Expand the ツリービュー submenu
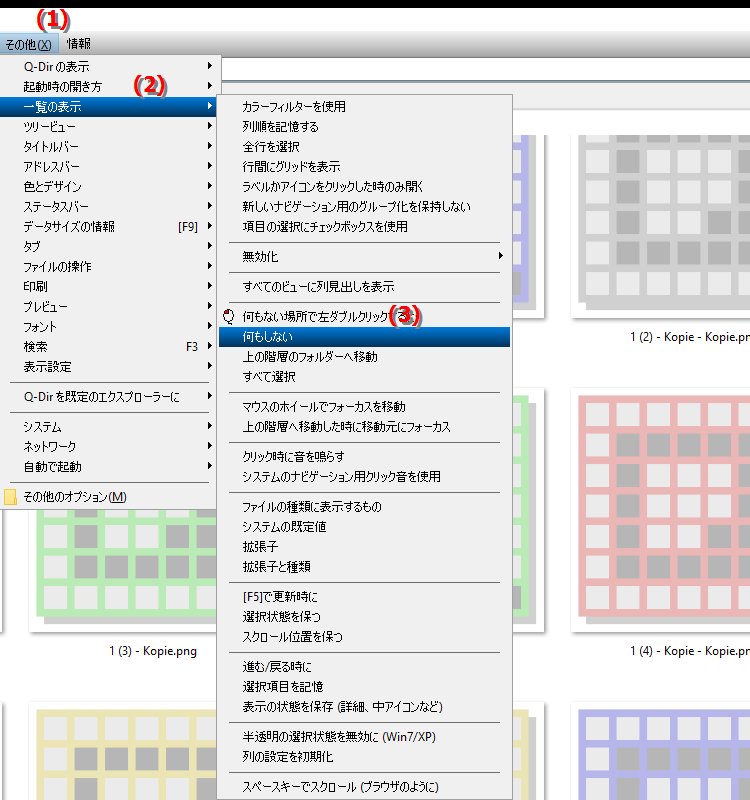 [108, 127]
